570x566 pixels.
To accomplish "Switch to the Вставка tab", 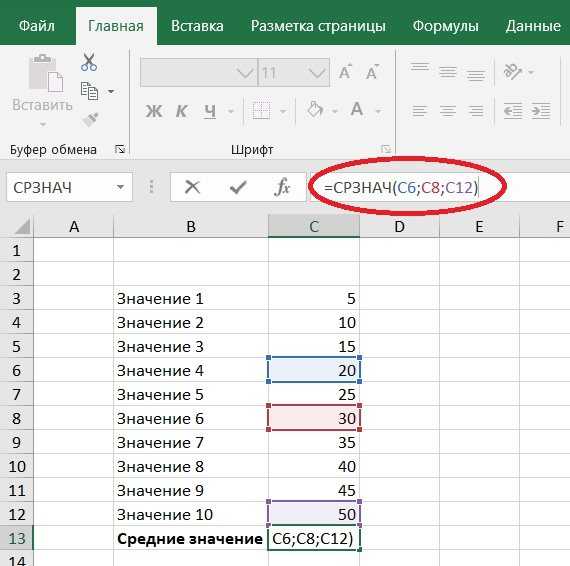I will coord(197,26).
